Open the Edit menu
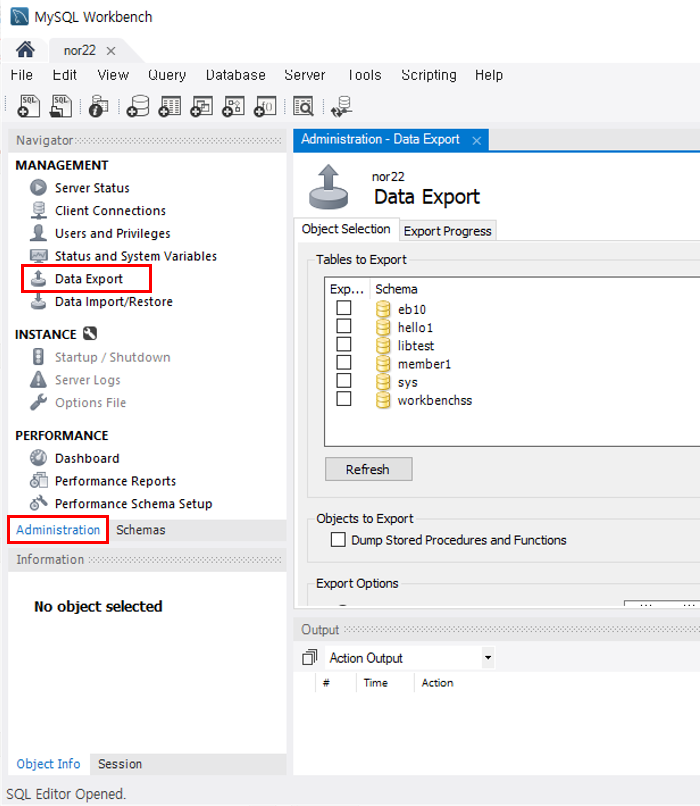Viewport: 700px width, 806px height. [65, 75]
